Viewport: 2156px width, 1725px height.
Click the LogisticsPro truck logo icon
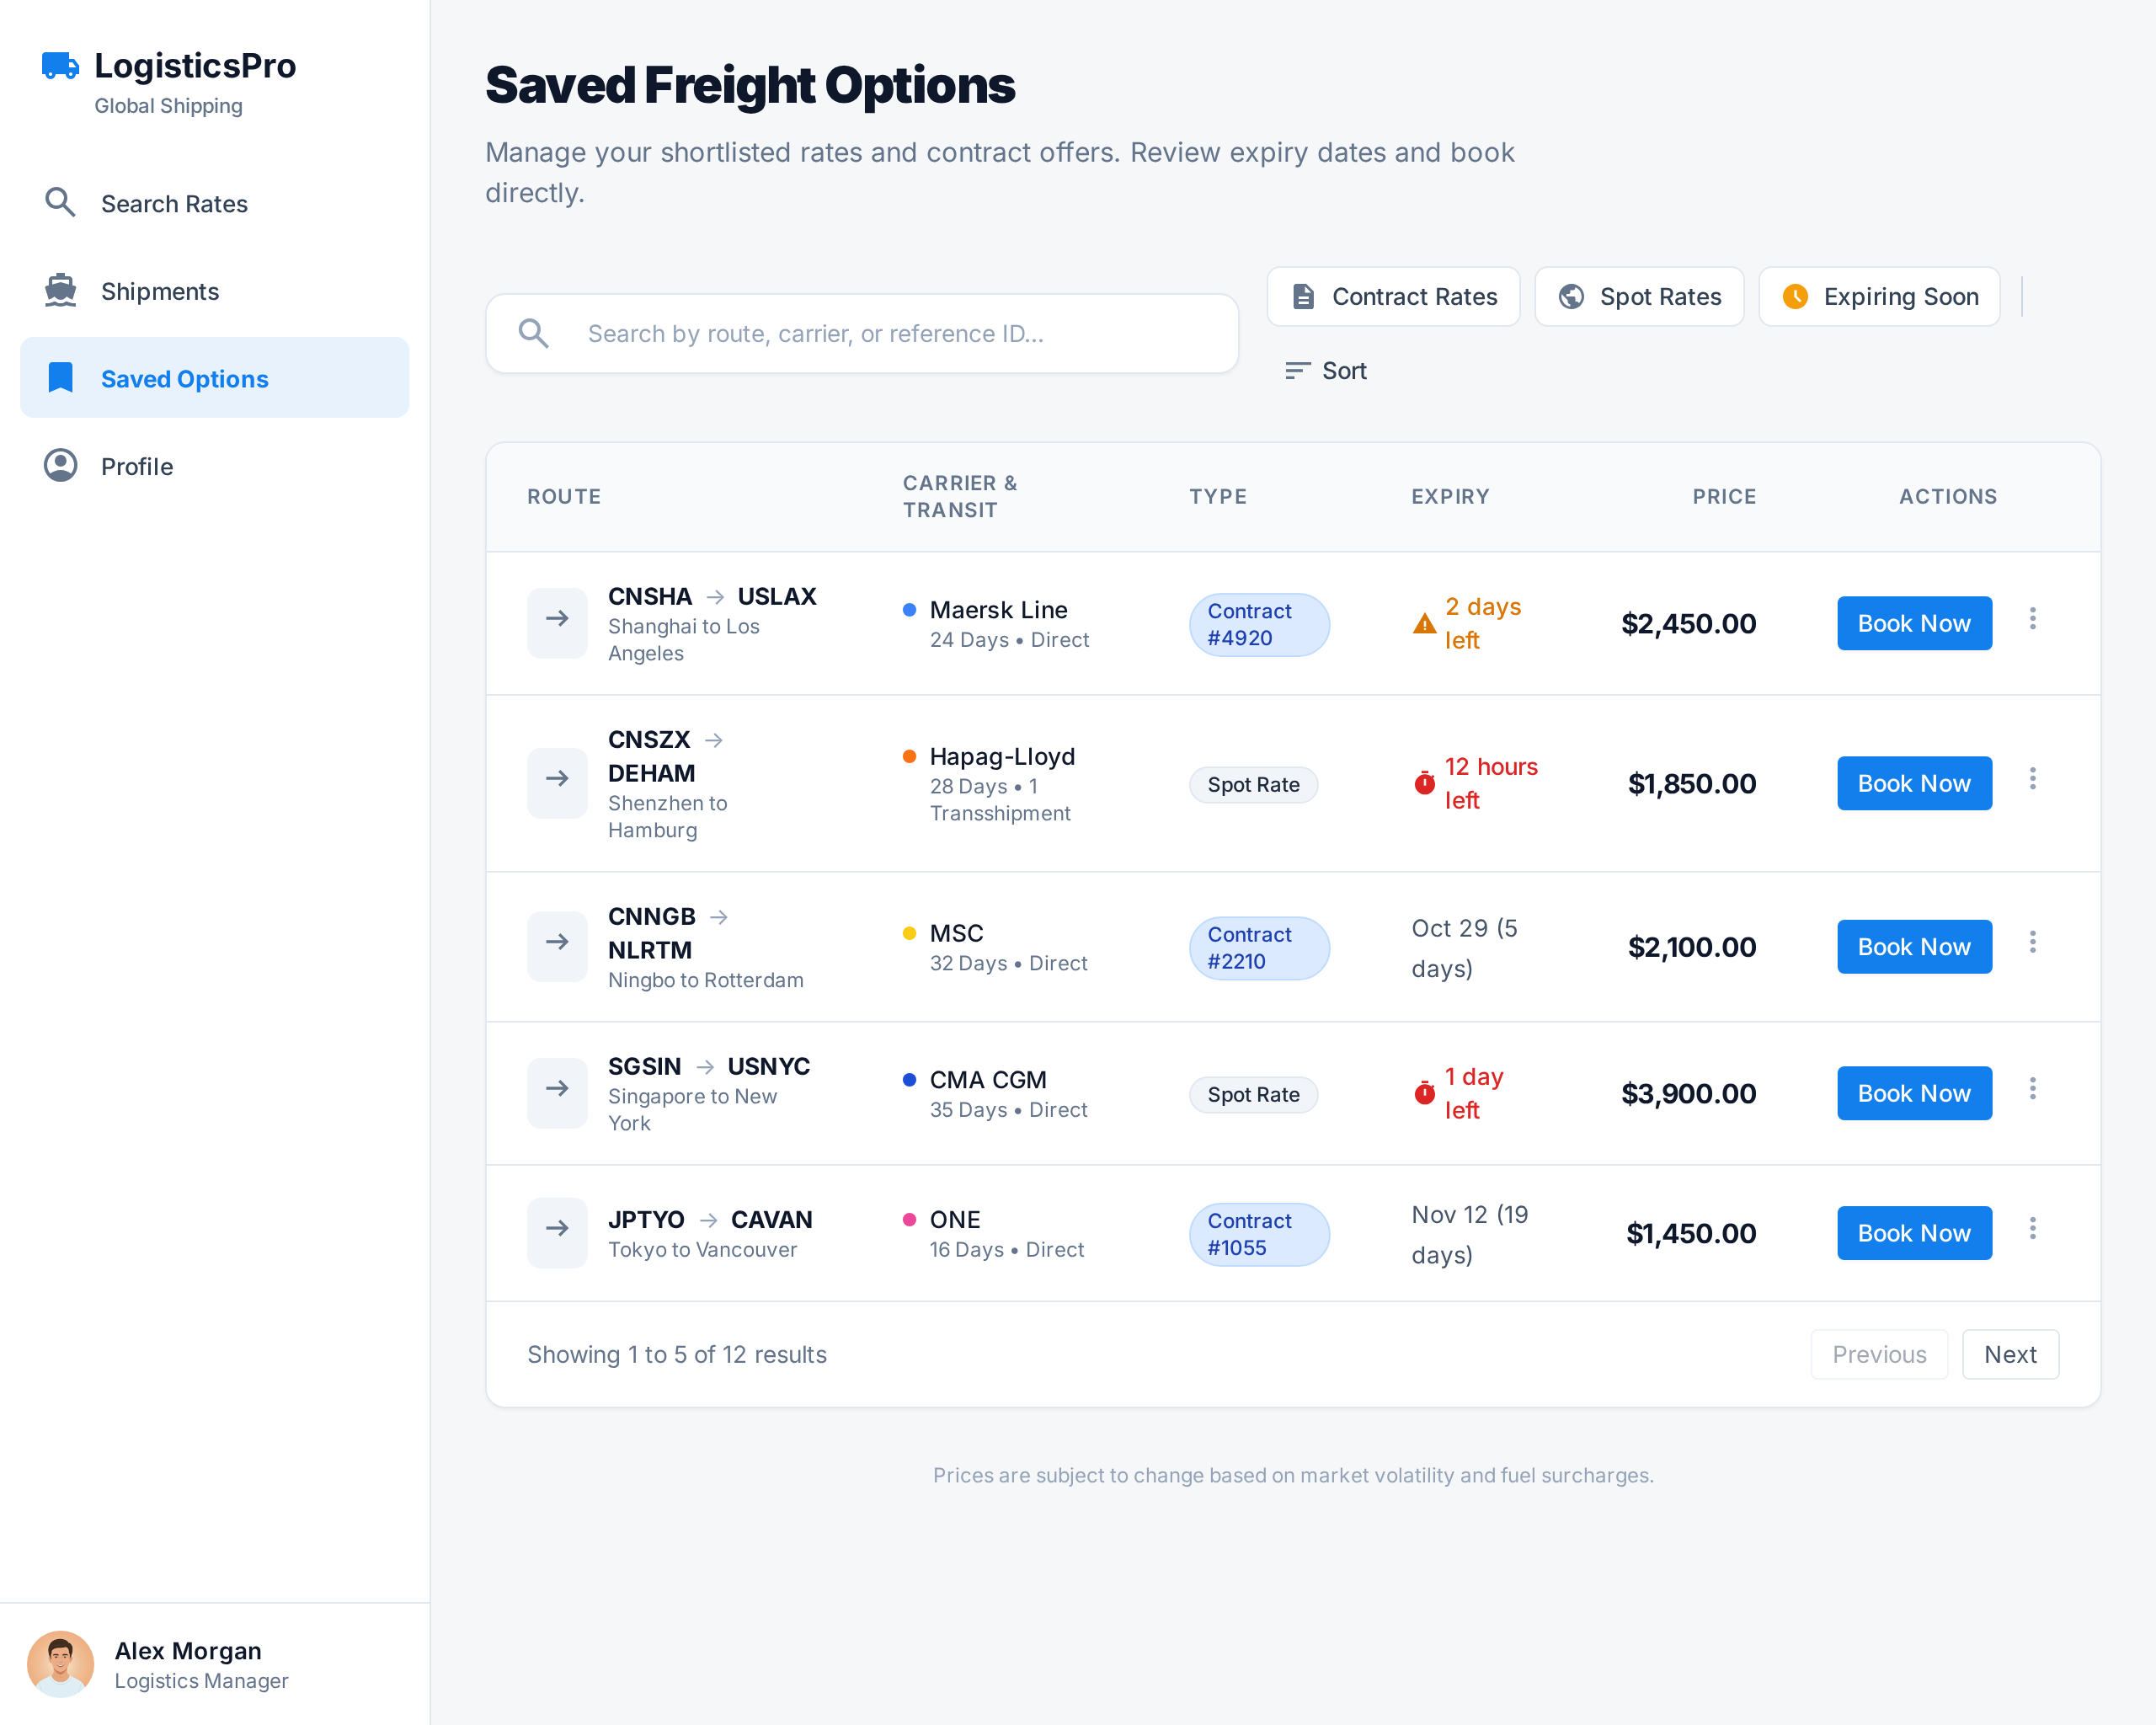click(60, 66)
